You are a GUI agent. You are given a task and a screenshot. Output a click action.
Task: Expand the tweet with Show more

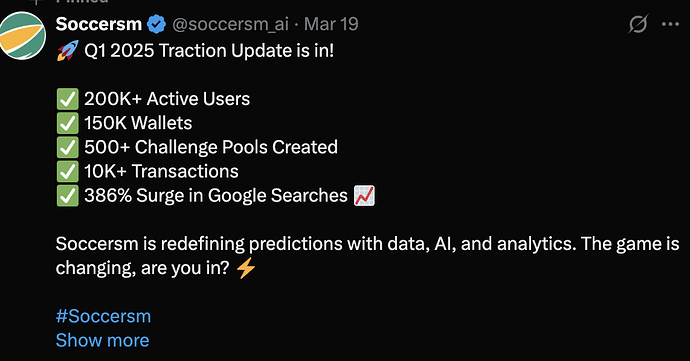(x=103, y=340)
